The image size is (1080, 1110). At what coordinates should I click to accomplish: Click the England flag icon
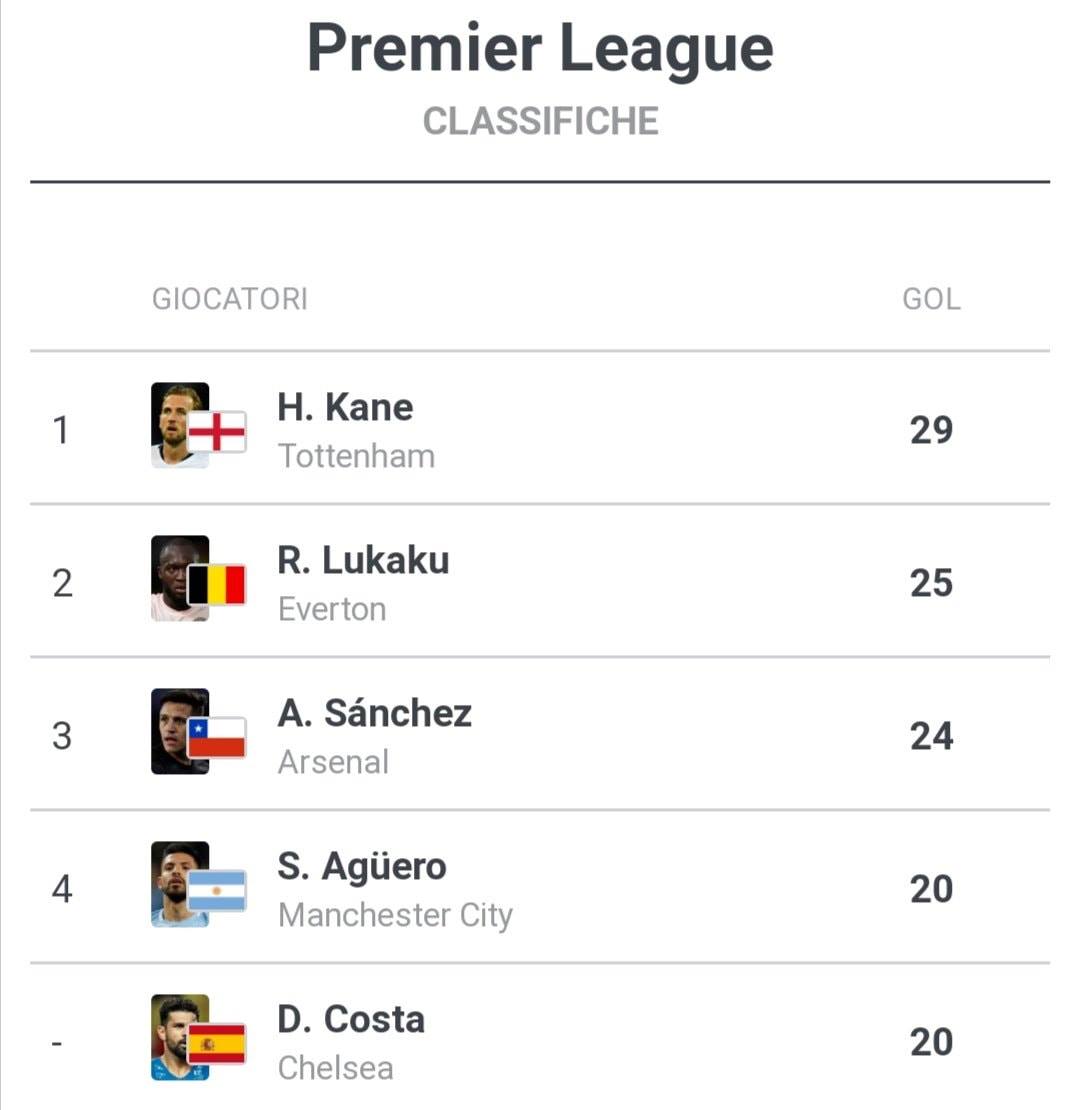[217, 431]
